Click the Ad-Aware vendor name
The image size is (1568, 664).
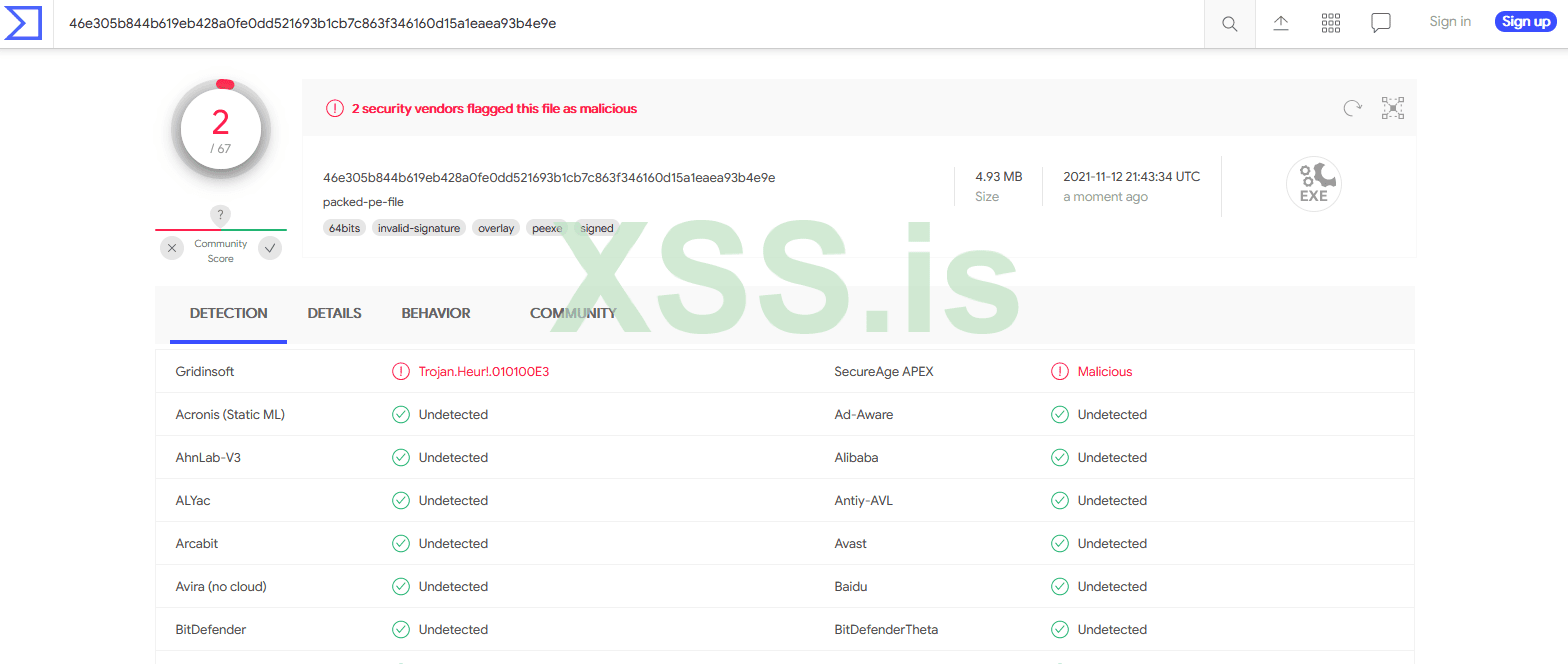pyautogui.click(x=864, y=414)
